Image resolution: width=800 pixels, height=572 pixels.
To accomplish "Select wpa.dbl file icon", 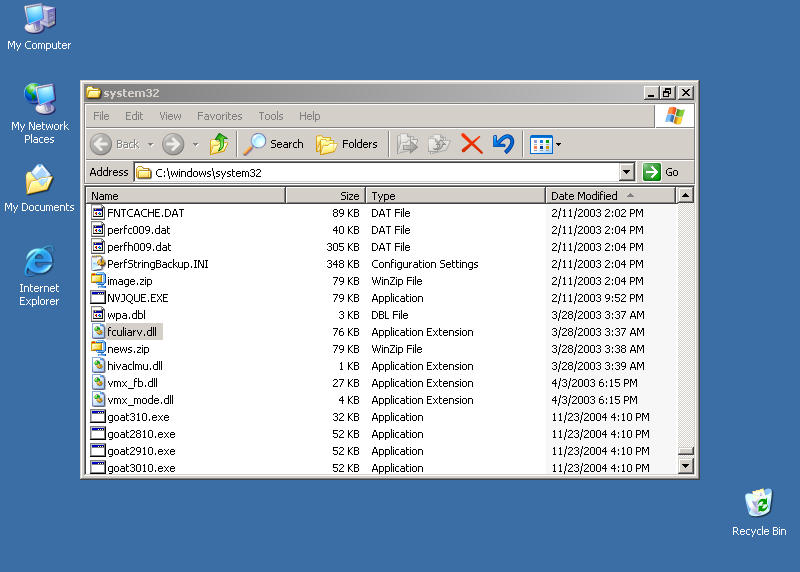I will [98, 314].
